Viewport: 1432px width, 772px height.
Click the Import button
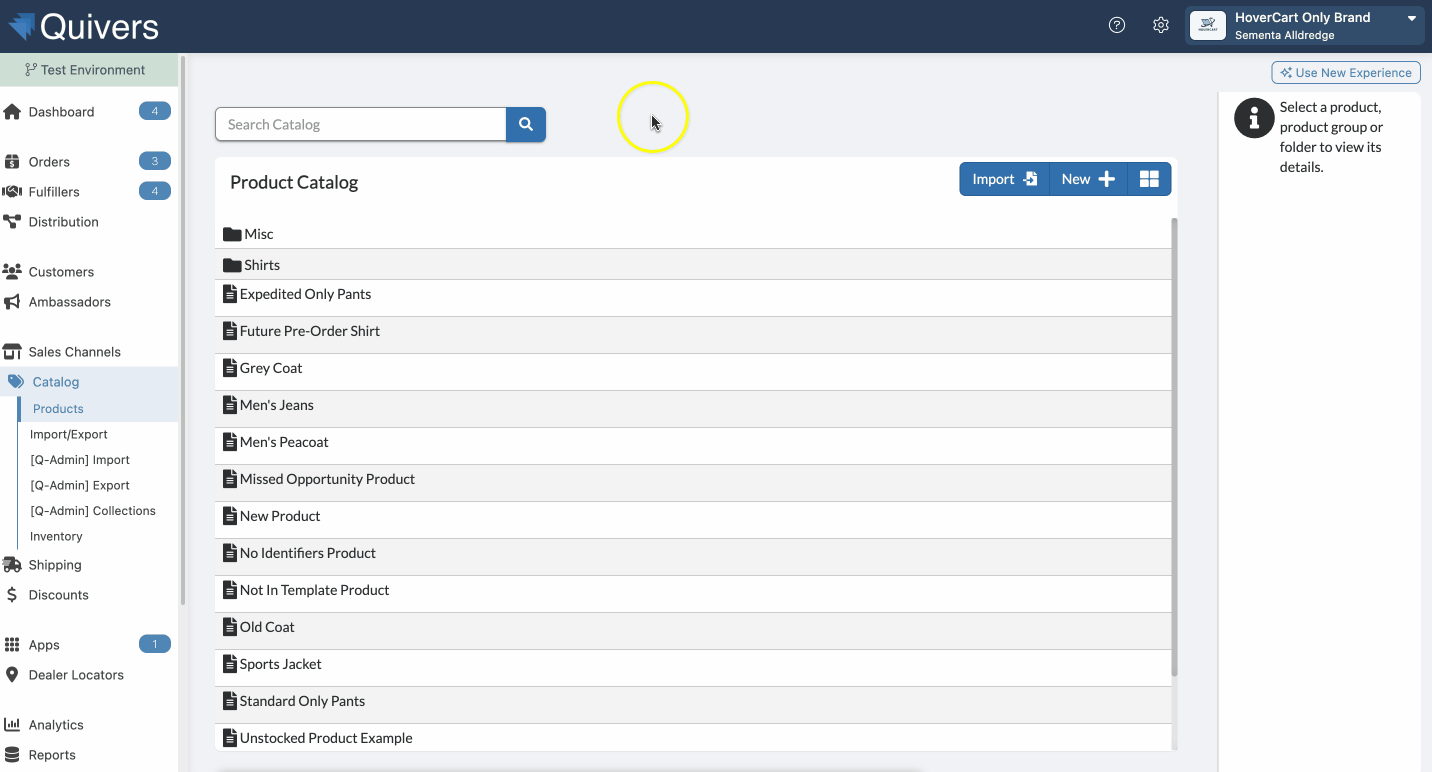[1004, 179]
